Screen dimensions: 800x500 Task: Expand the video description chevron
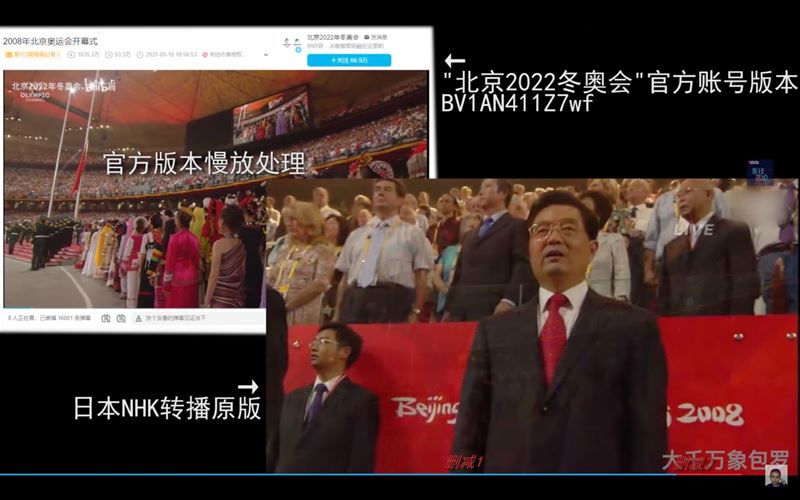(x=266, y=55)
